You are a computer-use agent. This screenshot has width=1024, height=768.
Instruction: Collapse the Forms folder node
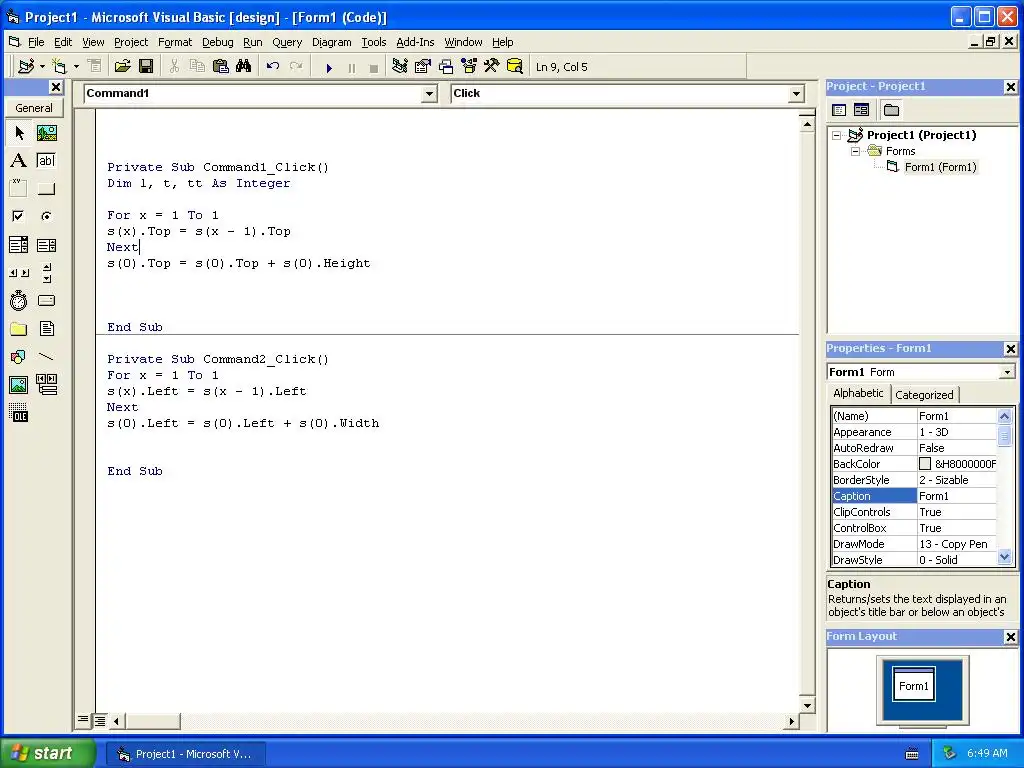point(856,152)
